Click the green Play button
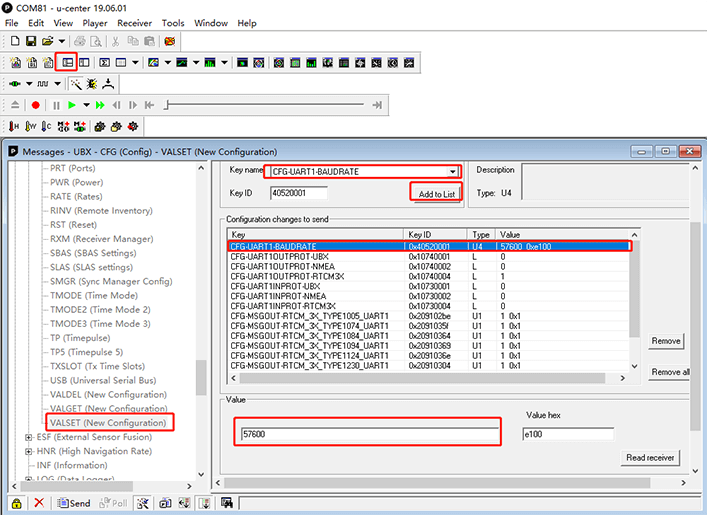 [x=72, y=105]
